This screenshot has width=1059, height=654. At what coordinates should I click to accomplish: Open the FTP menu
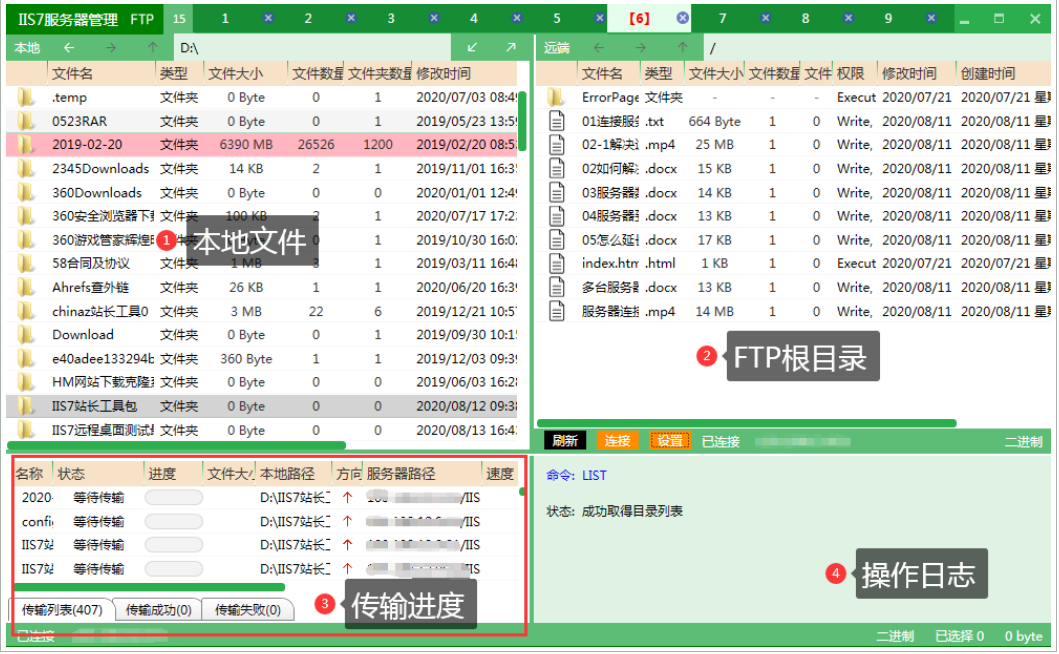click(x=141, y=17)
